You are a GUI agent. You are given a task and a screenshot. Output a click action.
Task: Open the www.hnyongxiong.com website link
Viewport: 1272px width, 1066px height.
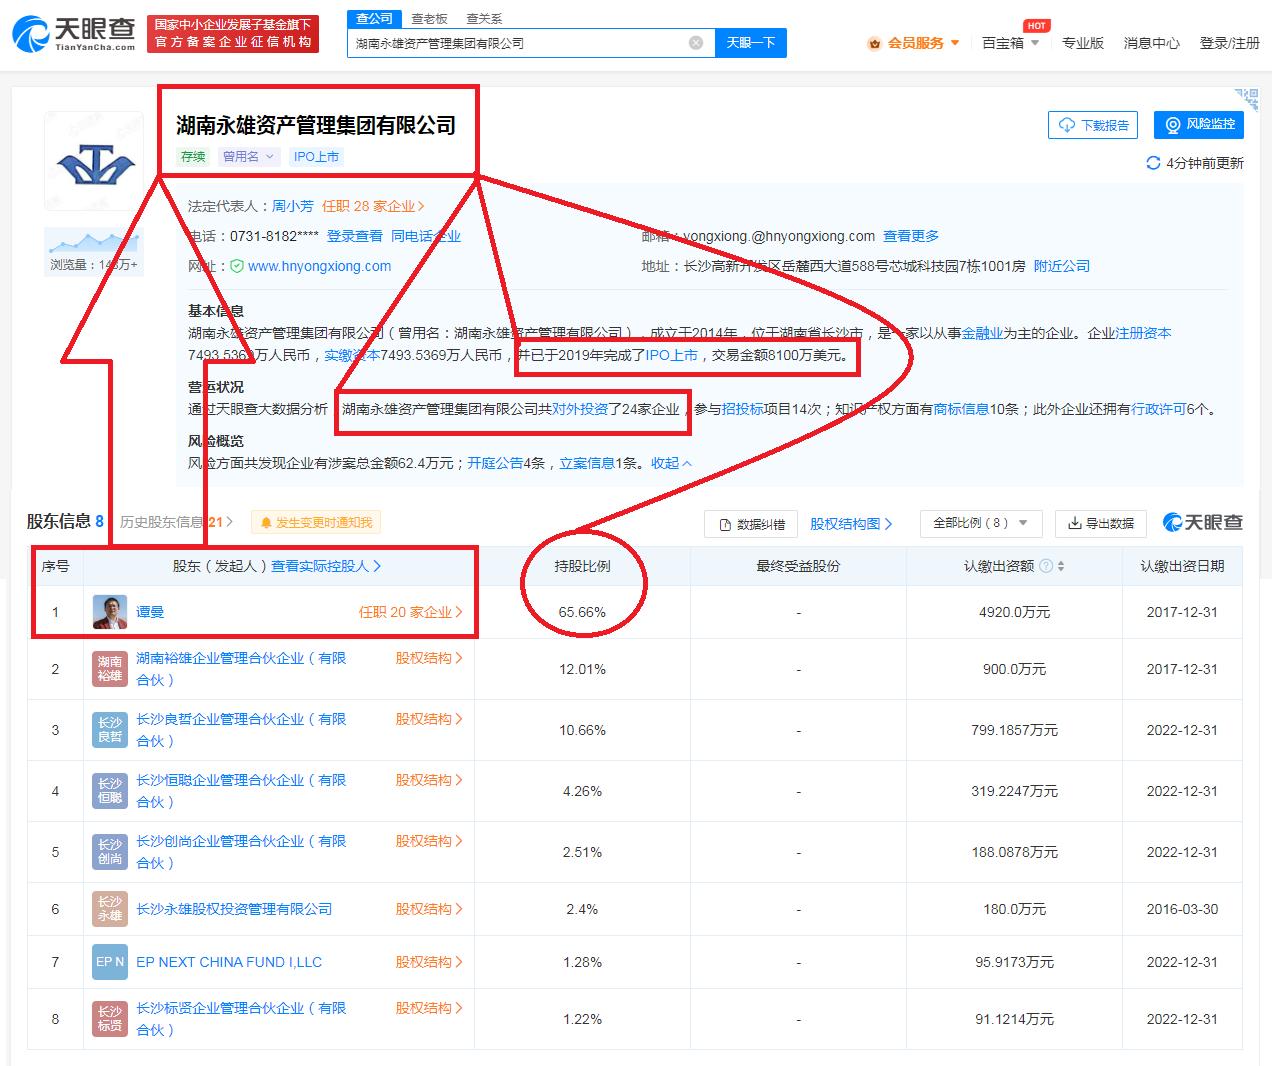point(319,266)
